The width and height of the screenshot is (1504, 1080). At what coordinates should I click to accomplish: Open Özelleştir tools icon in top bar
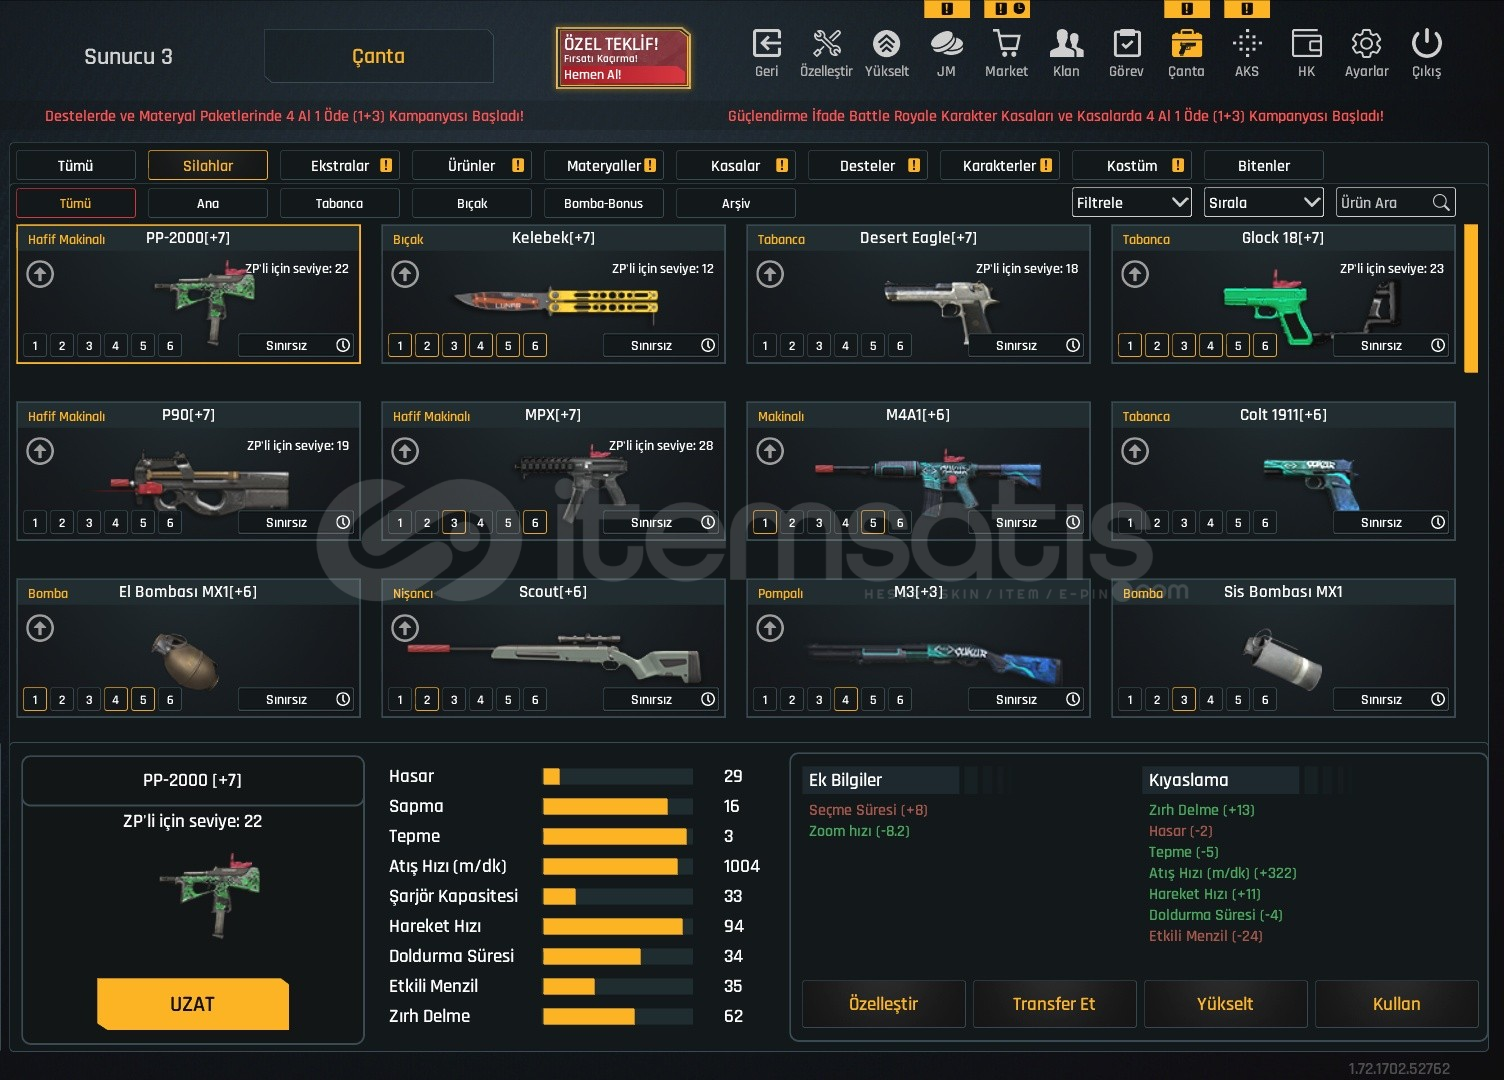826,44
